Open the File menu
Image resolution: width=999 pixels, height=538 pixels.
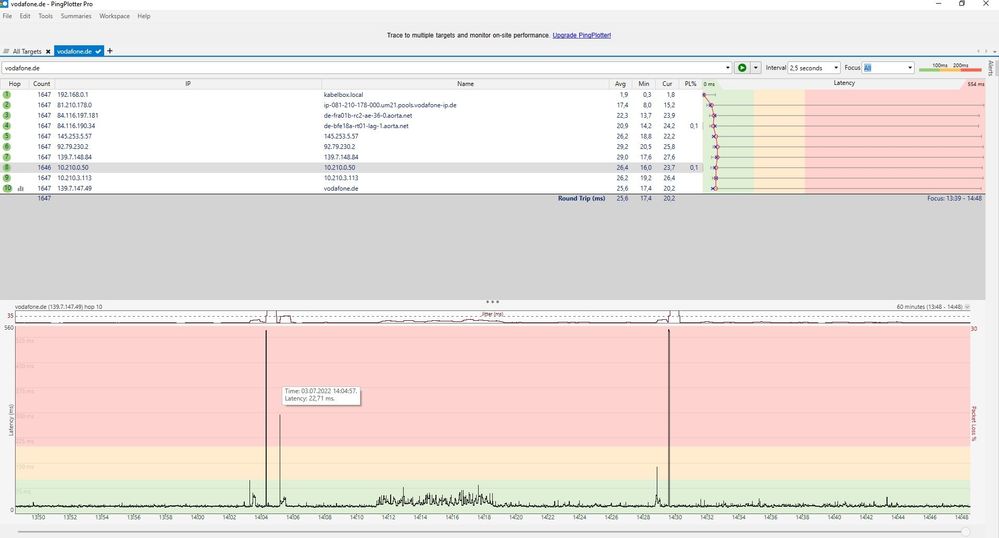[7, 16]
